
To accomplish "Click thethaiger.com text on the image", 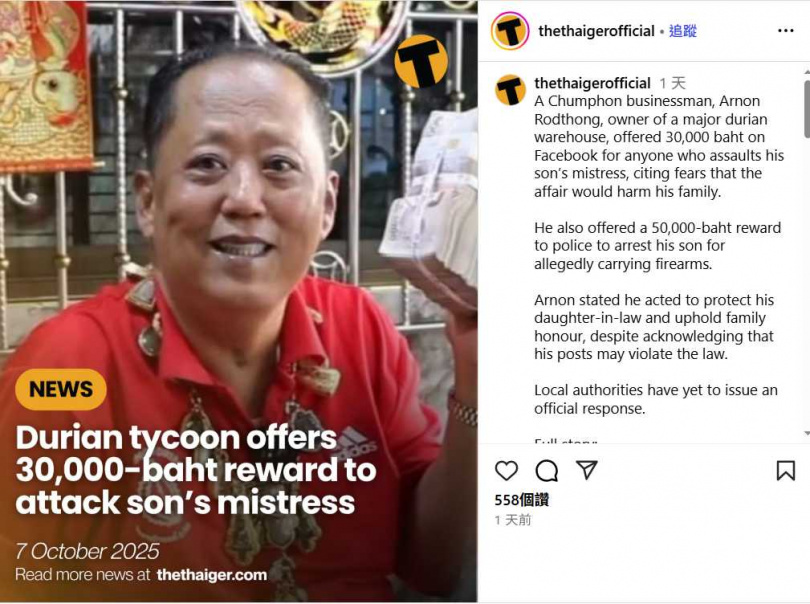I will coord(212,575).
